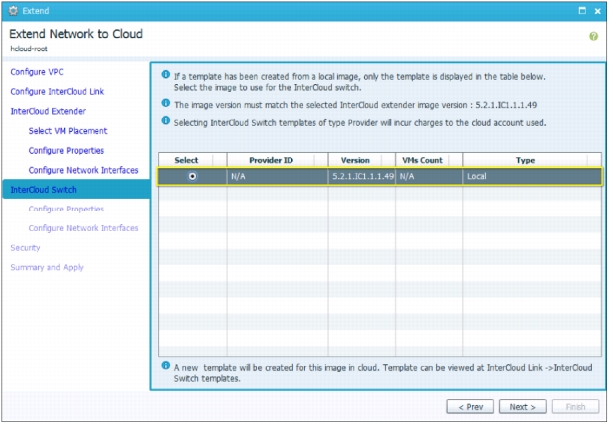The image size is (609, 424).
Task: Open InterCloud Extender step
Action: (48, 111)
